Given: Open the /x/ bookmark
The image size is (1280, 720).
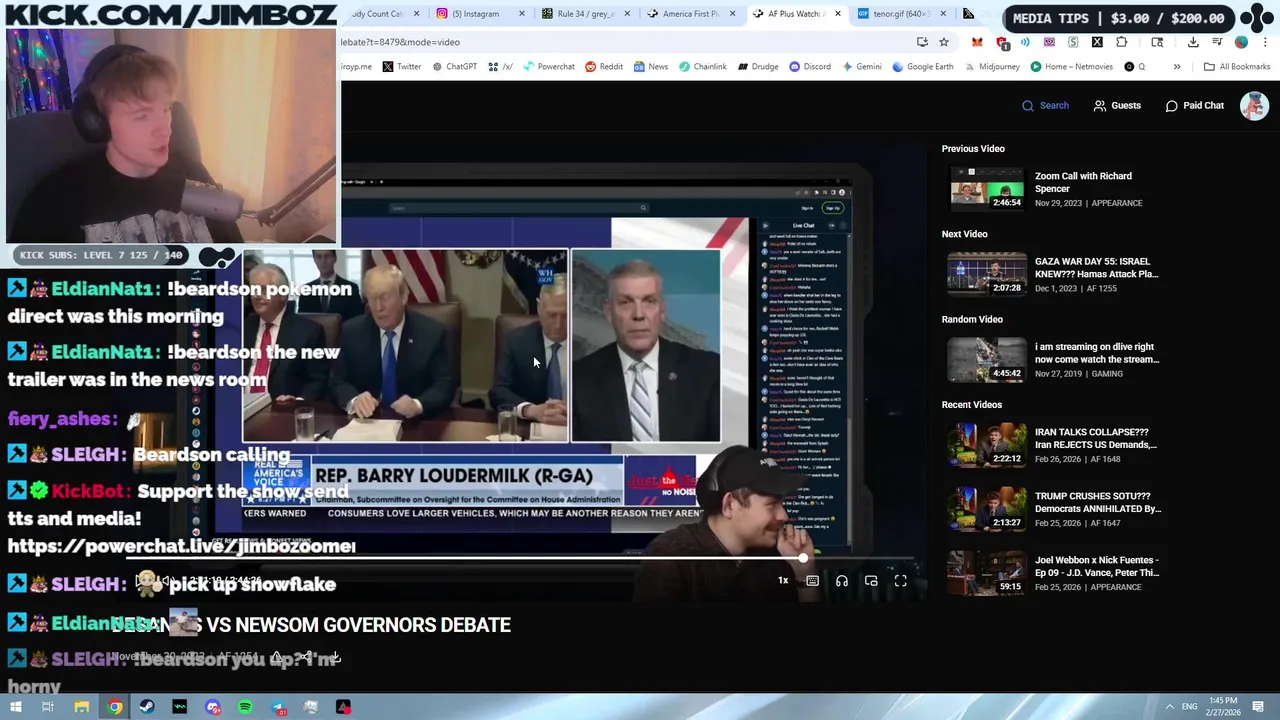Looking at the screenshot, I should coord(500,67).
